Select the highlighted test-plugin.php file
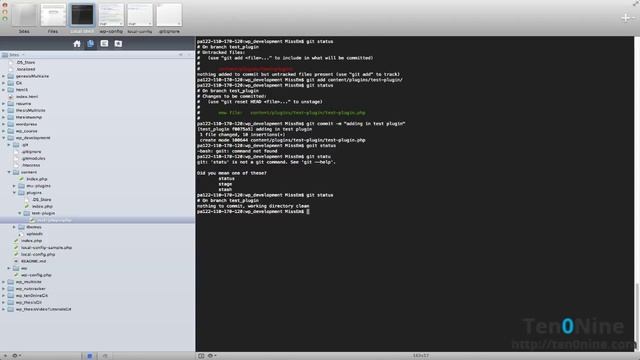 (97, 220)
